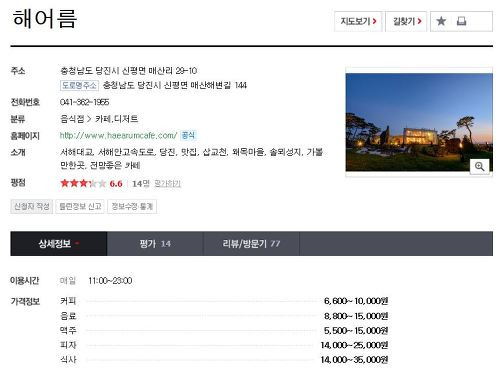
Task: Click the print icon
Action: click(461, 21)
